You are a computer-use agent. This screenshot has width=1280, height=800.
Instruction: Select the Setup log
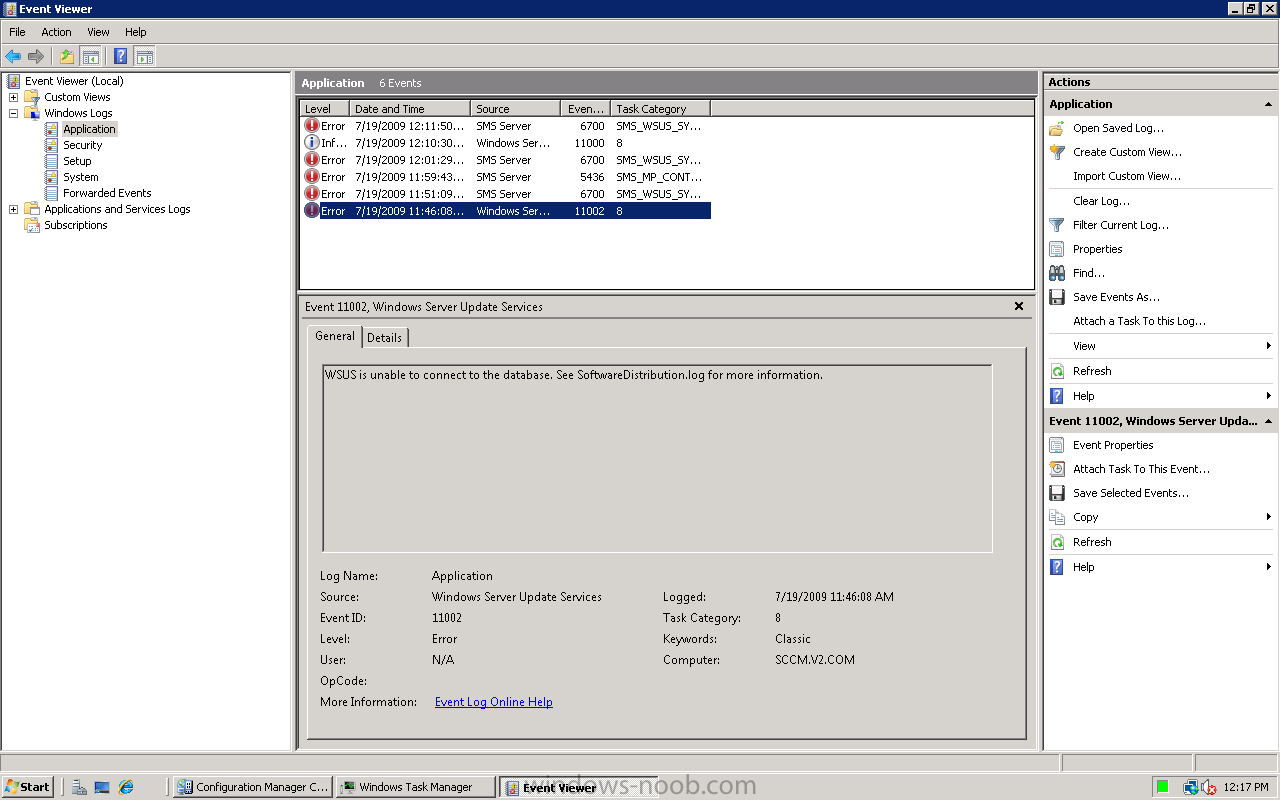coord(77,161)
